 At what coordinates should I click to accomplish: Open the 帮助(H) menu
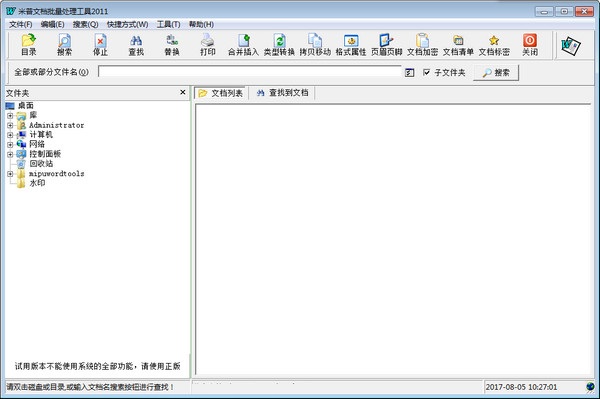click(201, 24)
